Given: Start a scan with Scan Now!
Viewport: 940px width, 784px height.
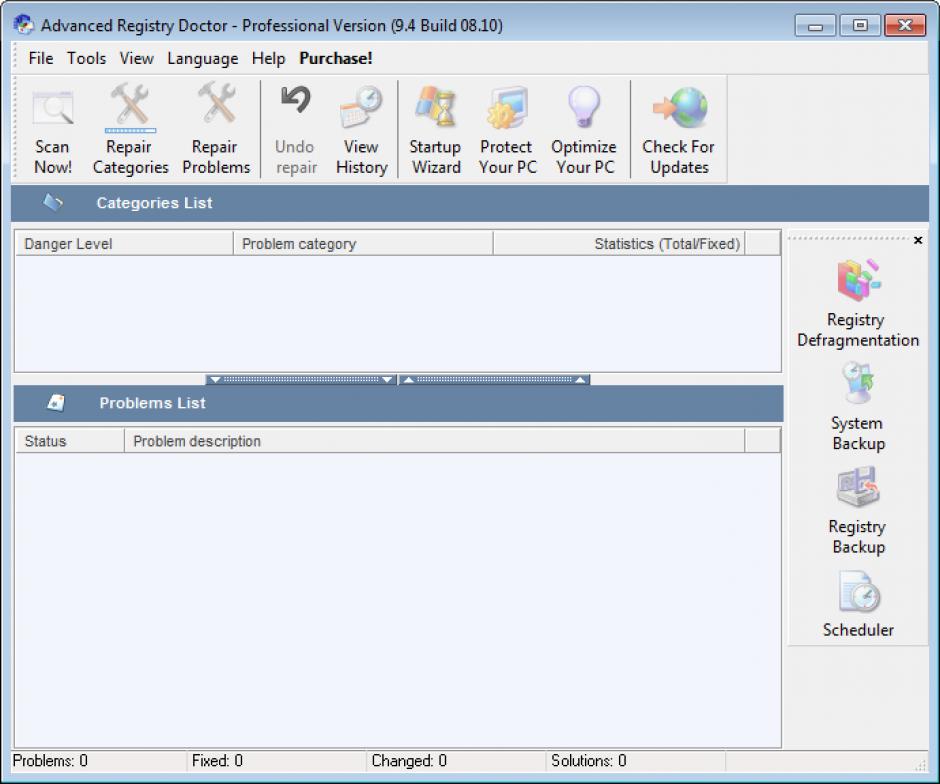Looking at the screenshot, I should pyautogui.click(x=53, y=129).
